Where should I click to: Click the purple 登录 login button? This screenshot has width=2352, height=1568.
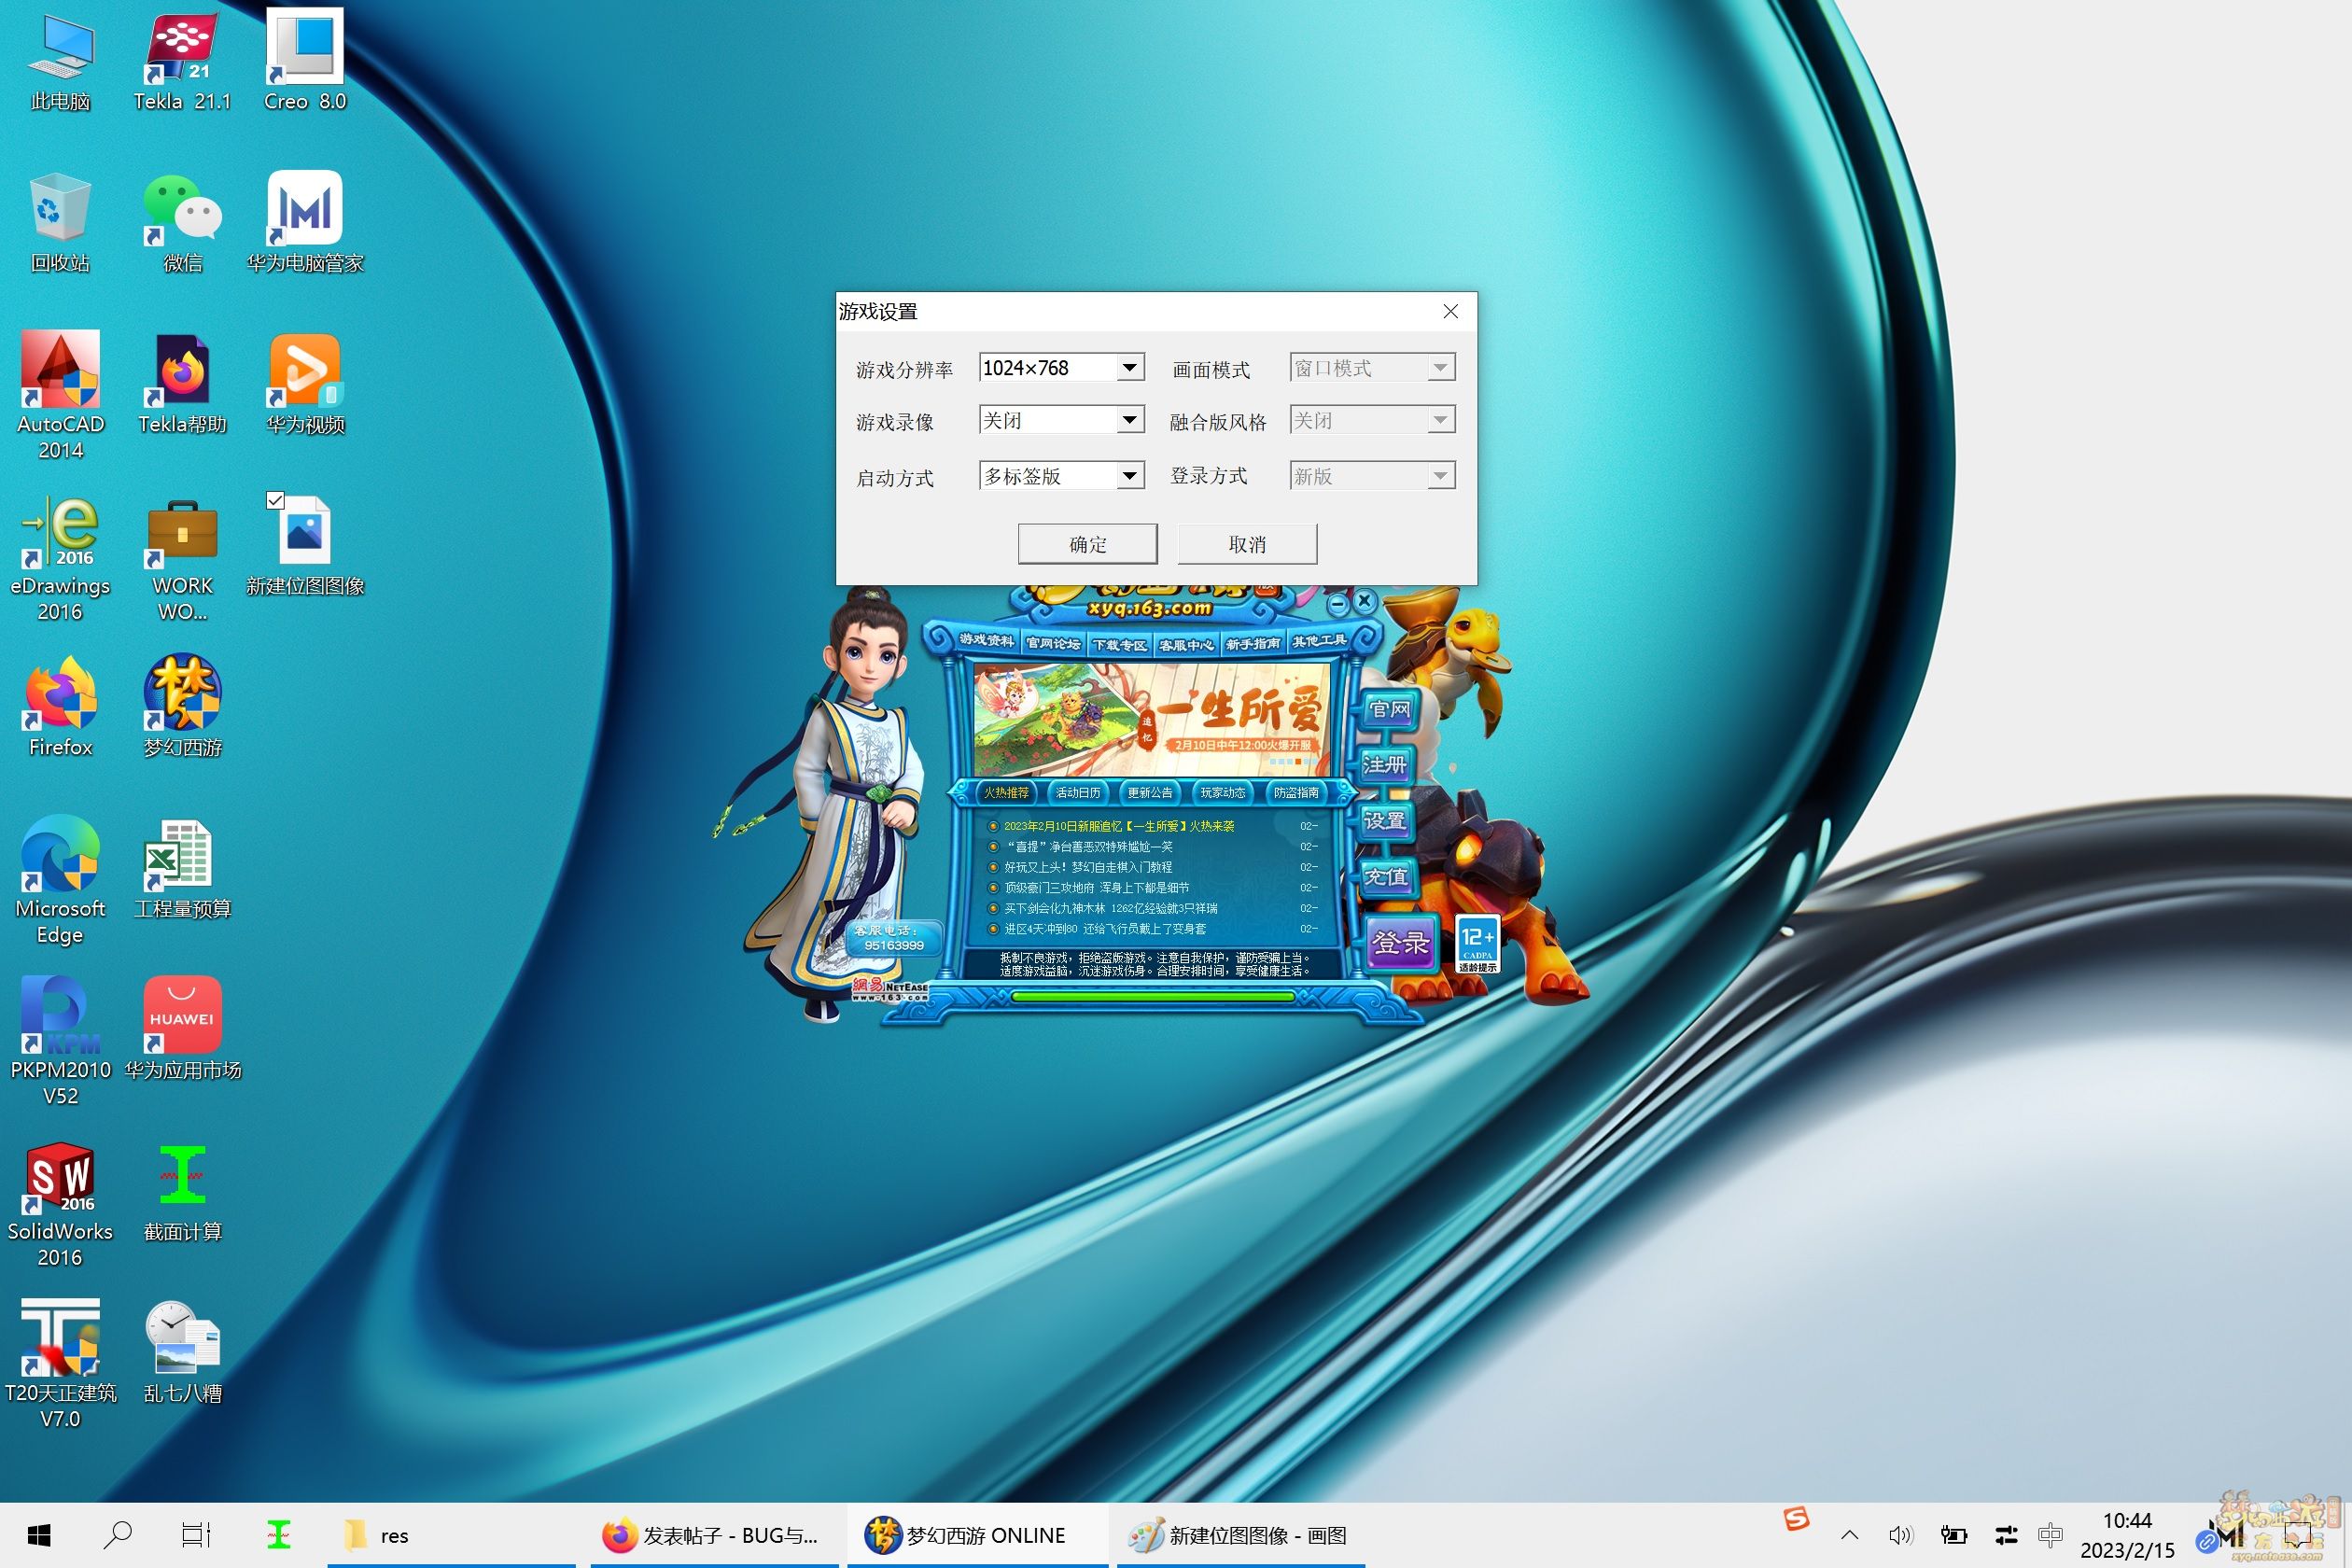point(1402,943)
